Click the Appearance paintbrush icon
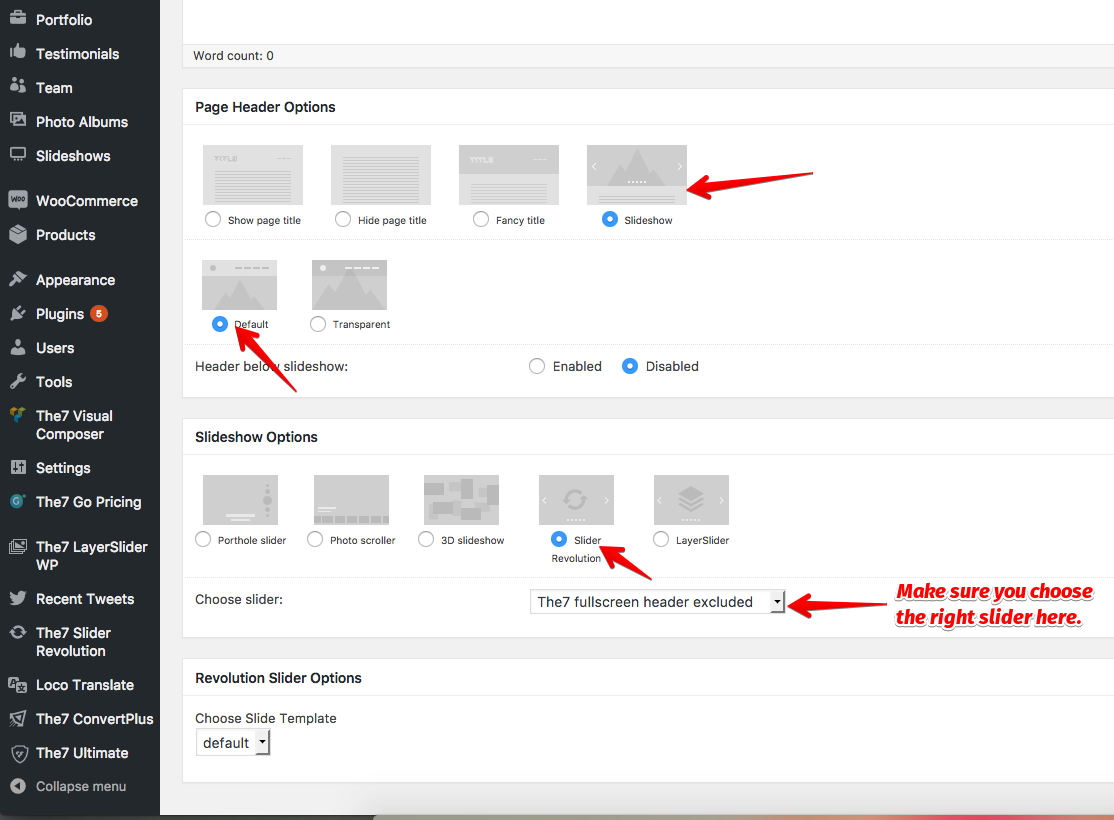Viewport: 1114px width, 820px height. [18, 279]
